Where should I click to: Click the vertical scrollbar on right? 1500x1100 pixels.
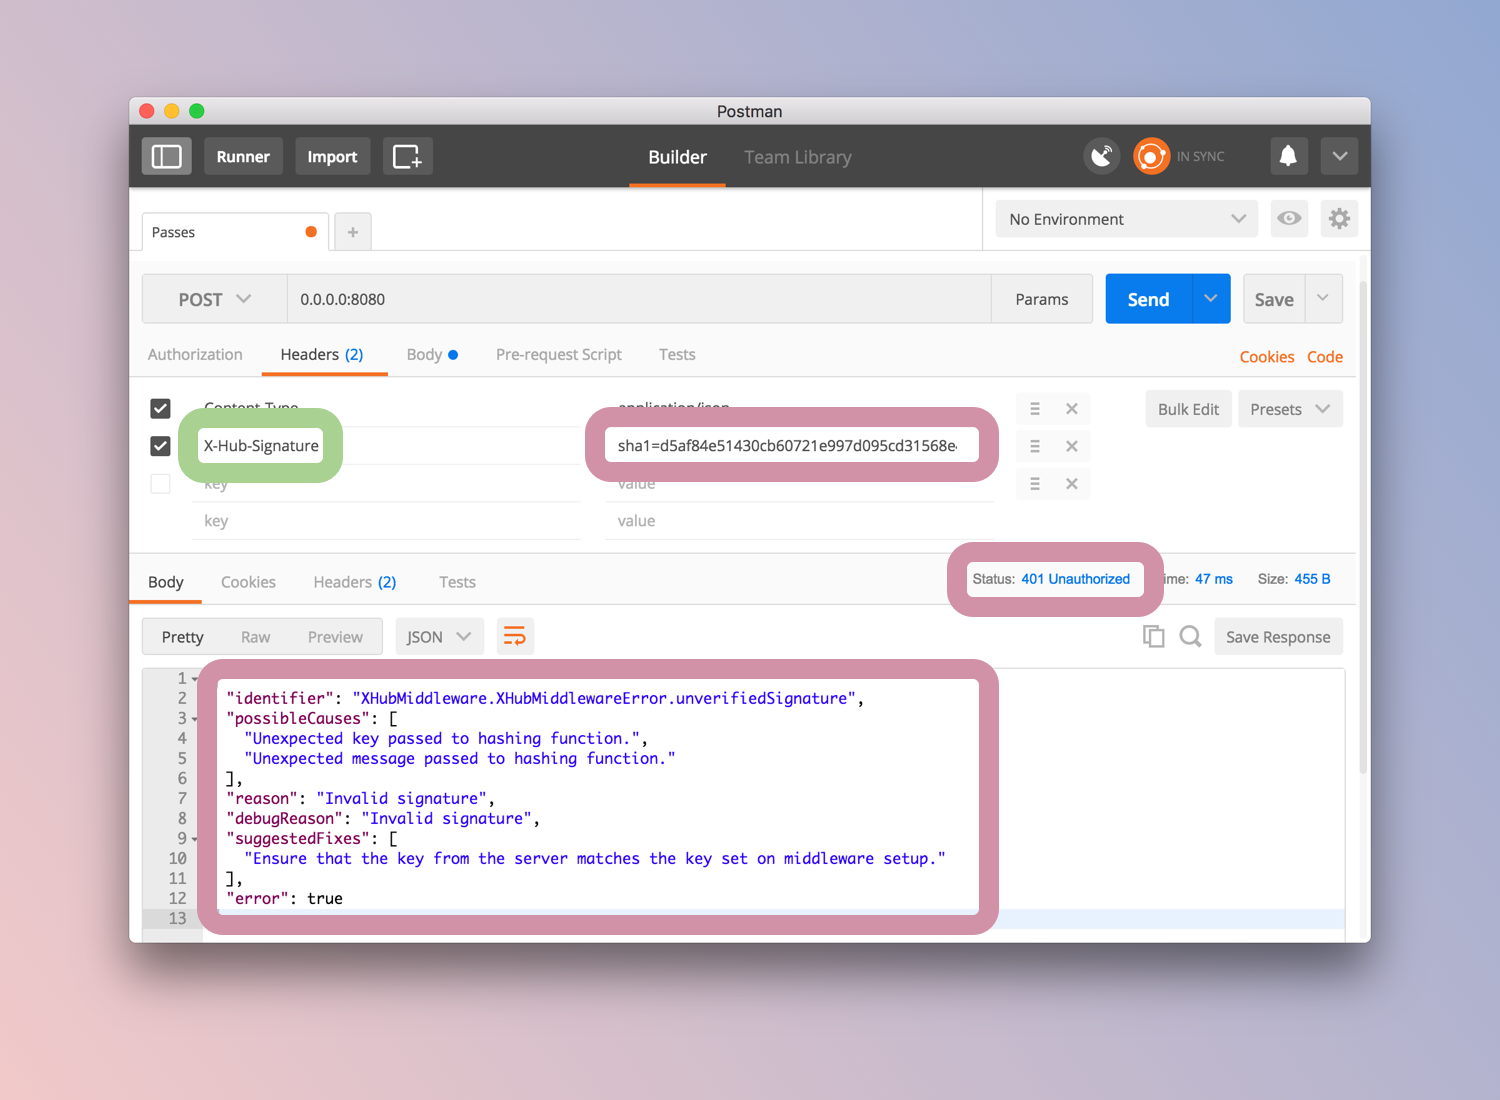1363,527
